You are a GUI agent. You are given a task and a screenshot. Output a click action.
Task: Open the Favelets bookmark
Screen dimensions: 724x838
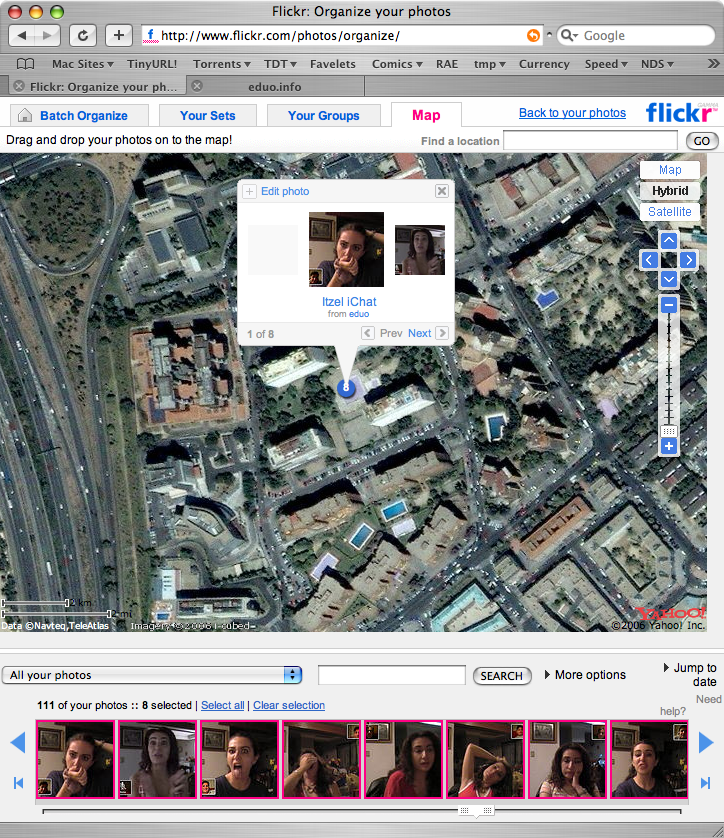[x=333, y=64]
